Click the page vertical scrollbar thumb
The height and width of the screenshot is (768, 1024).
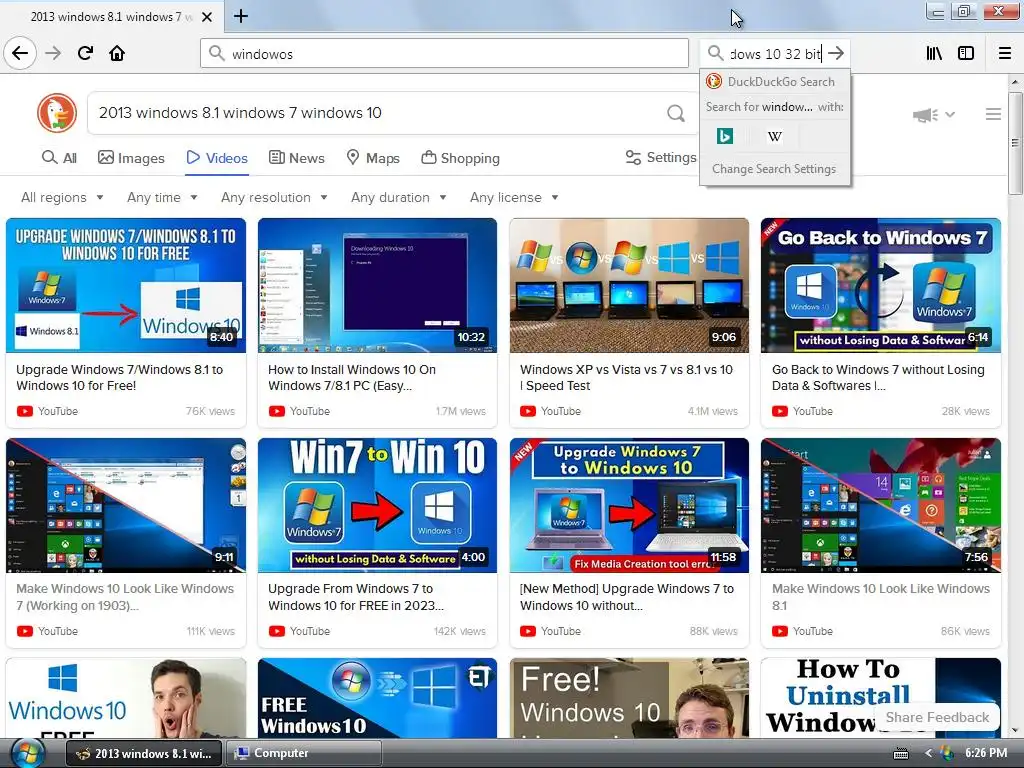[x=1015, y=142]
